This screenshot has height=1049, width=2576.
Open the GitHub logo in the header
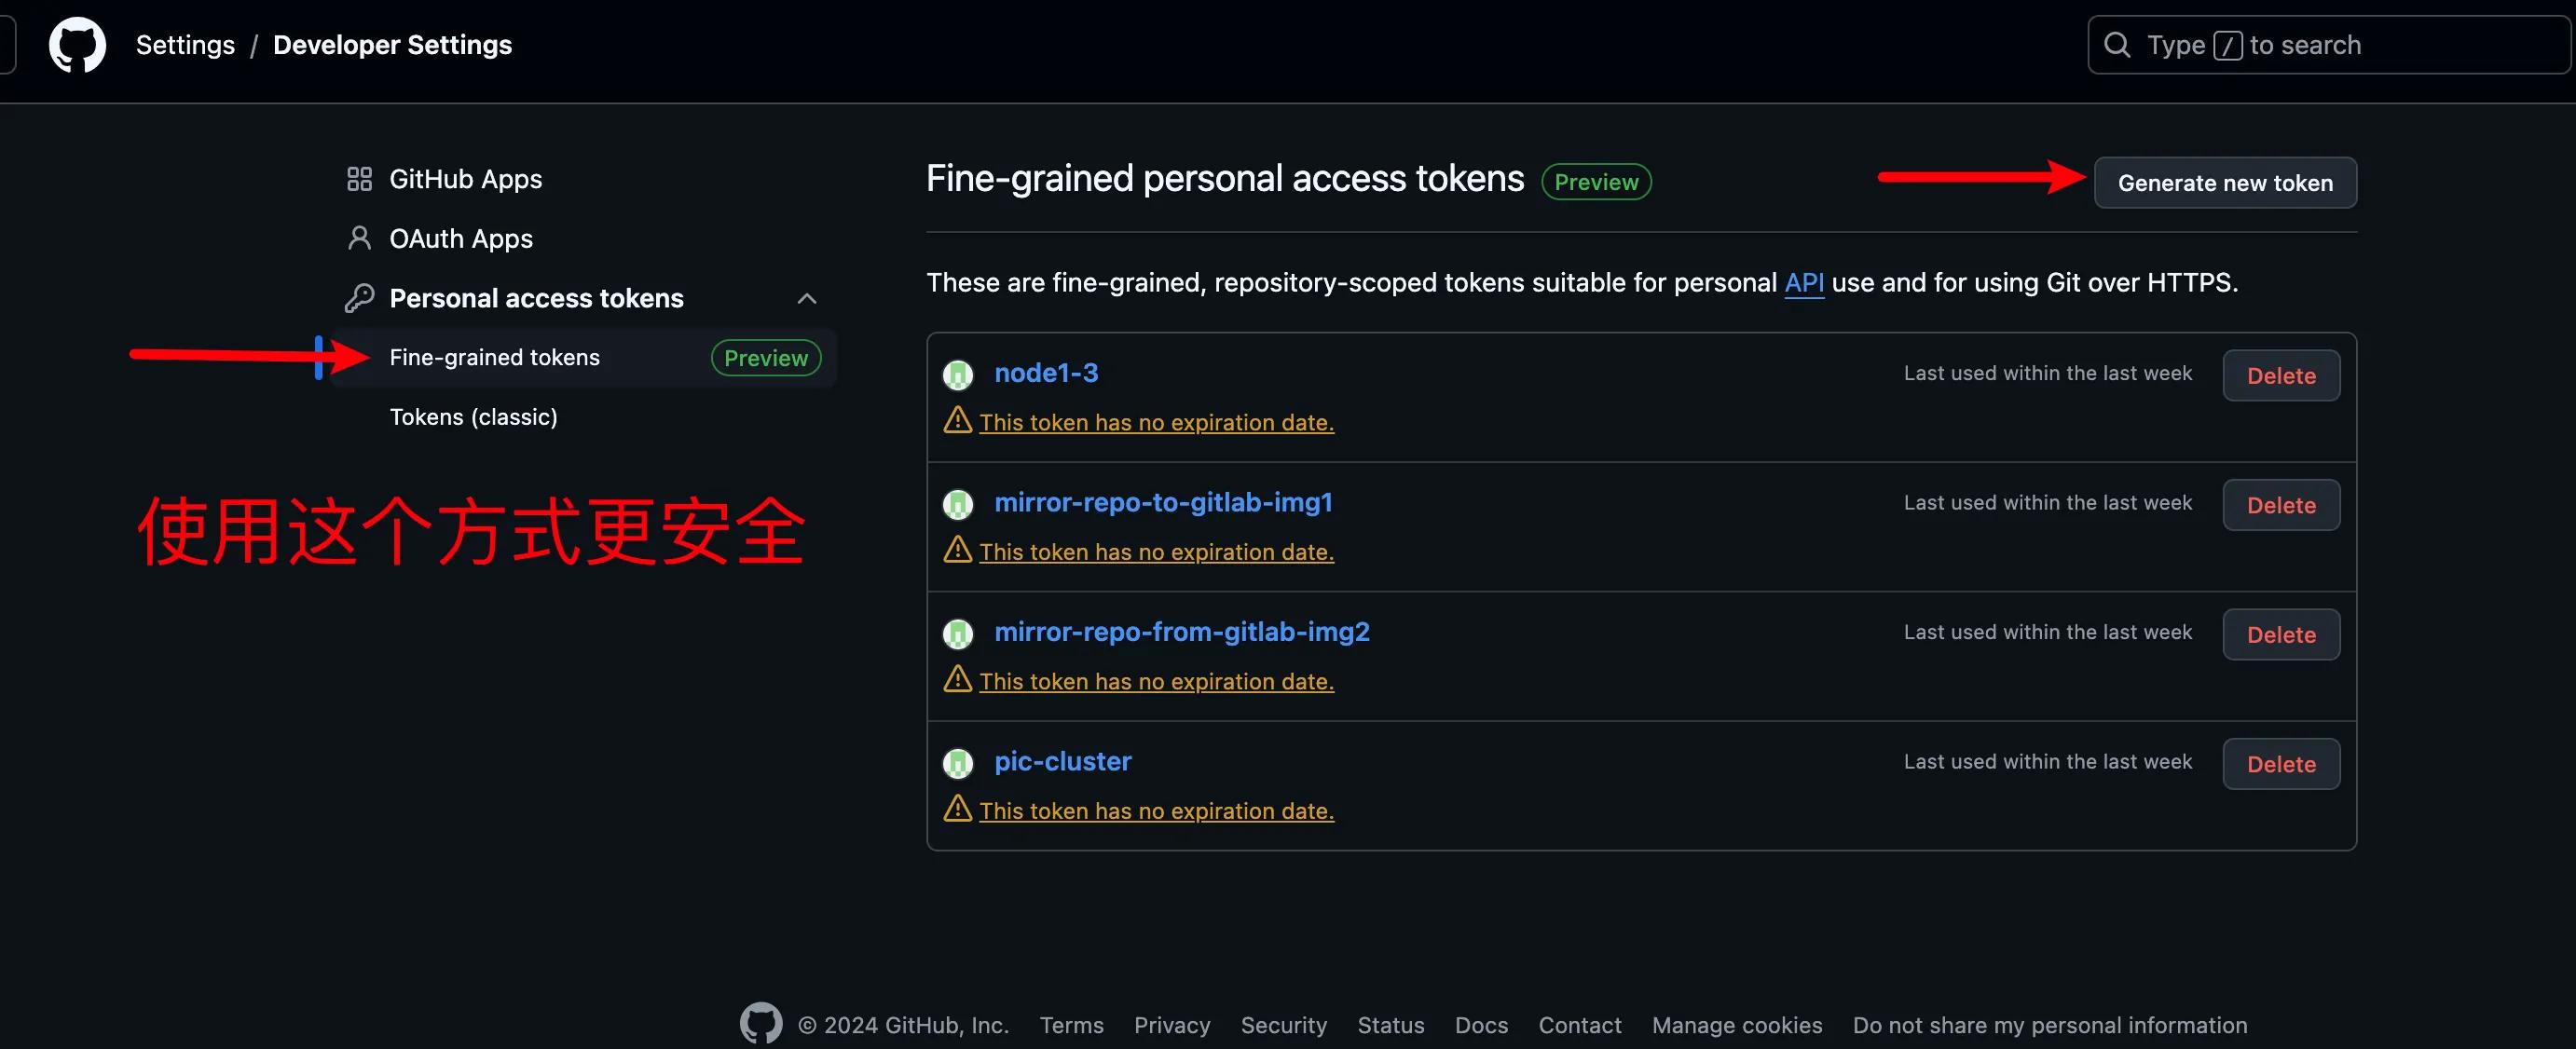click(x=77, y=45)
